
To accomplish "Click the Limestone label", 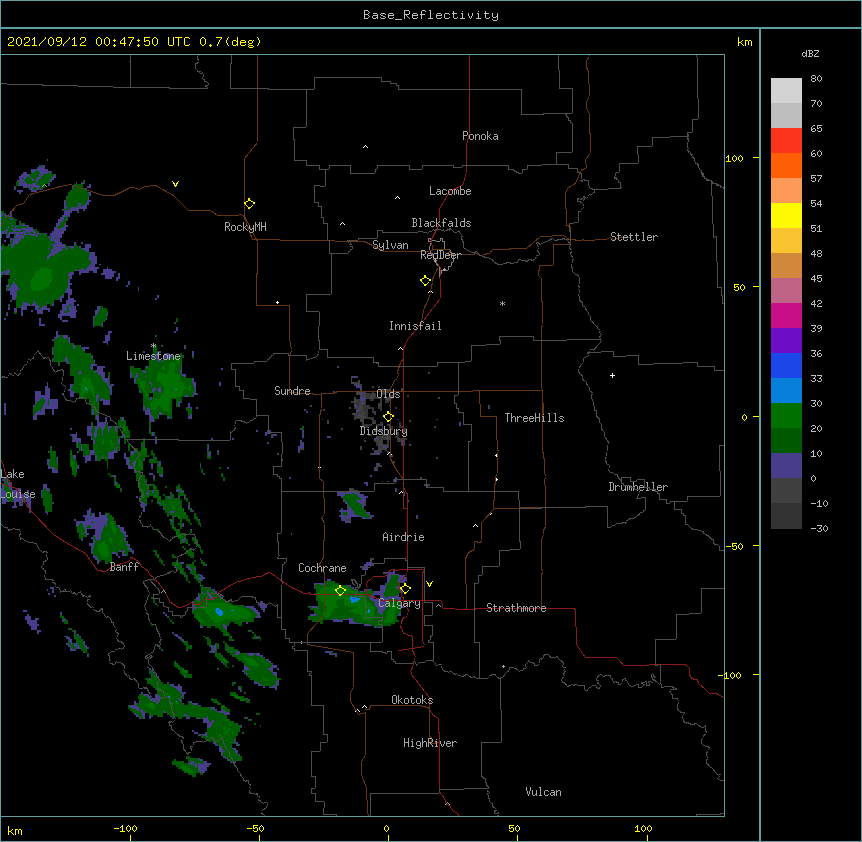I will point(153,356).
